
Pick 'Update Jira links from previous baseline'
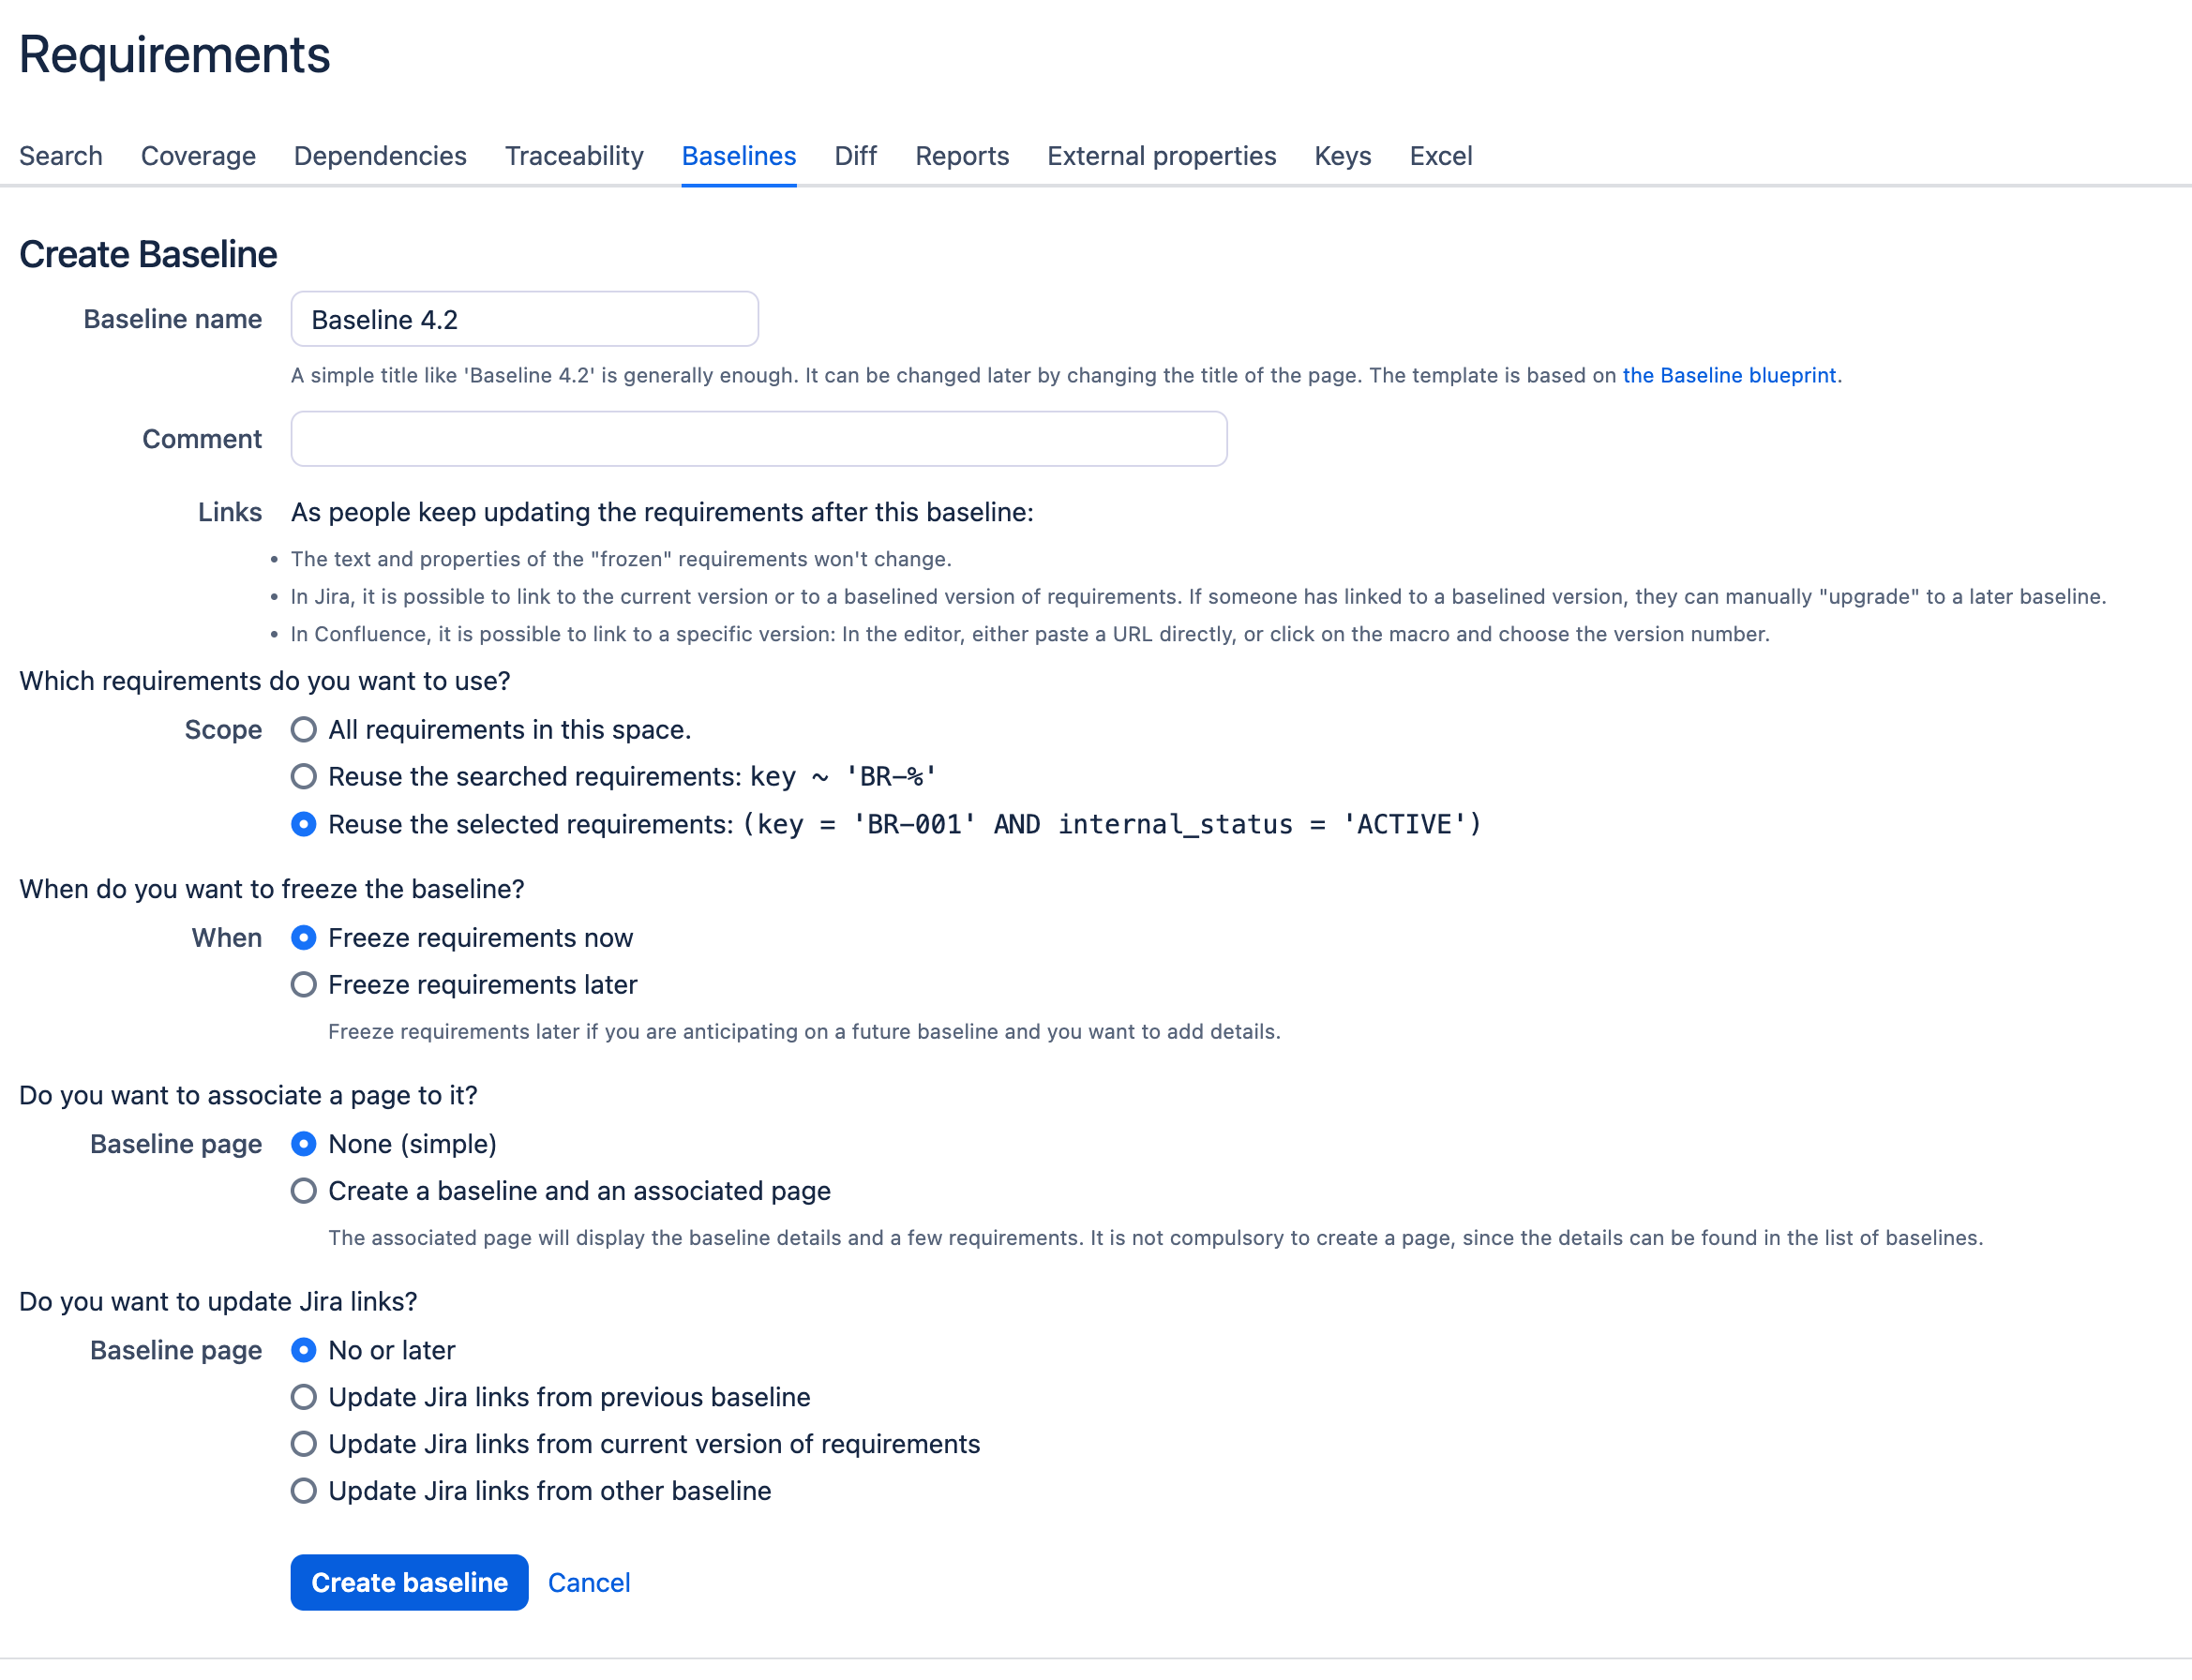303,1397
